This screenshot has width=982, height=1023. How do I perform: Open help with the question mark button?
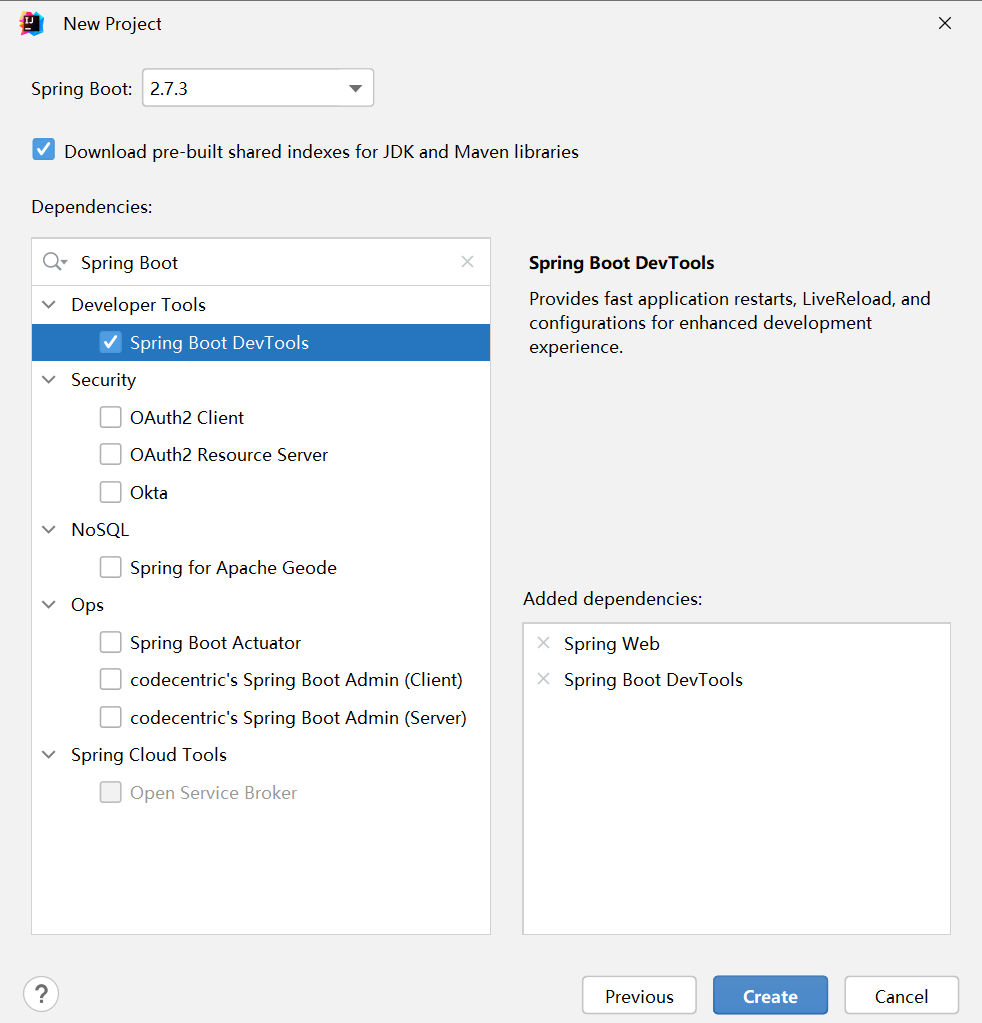(x=41, y=994)
